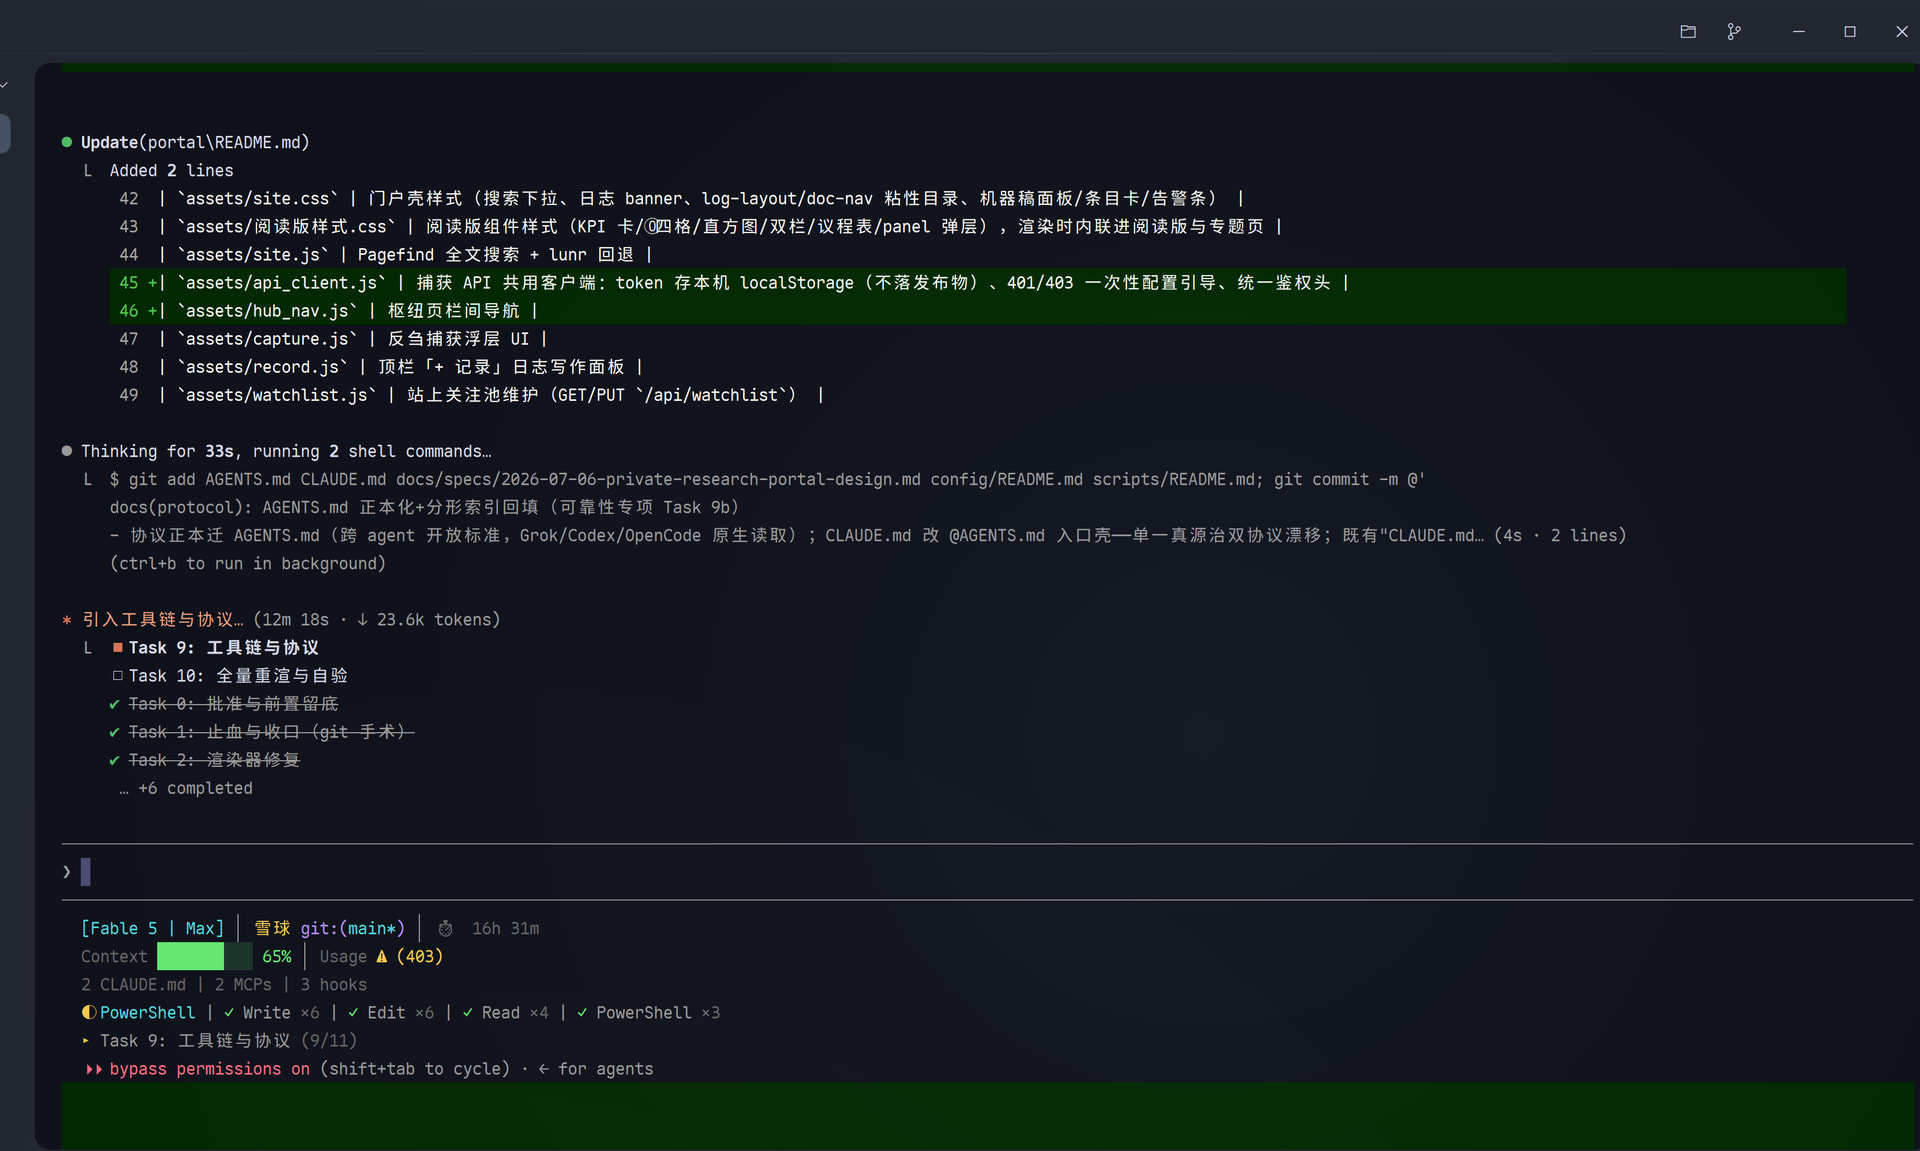Click line 43 阅读版样式.css row
Screen dimensions: 1920x1151
(x=700, y=227)
